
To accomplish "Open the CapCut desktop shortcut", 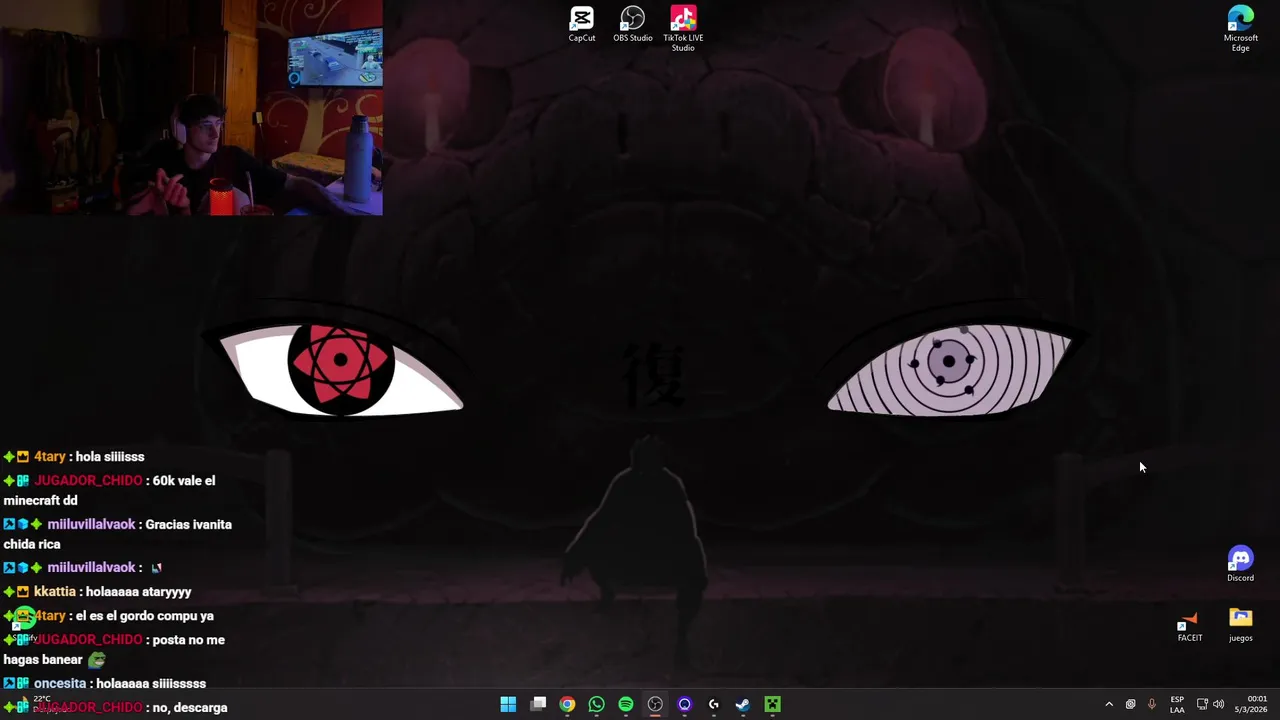I will click(x=582, y=24).
